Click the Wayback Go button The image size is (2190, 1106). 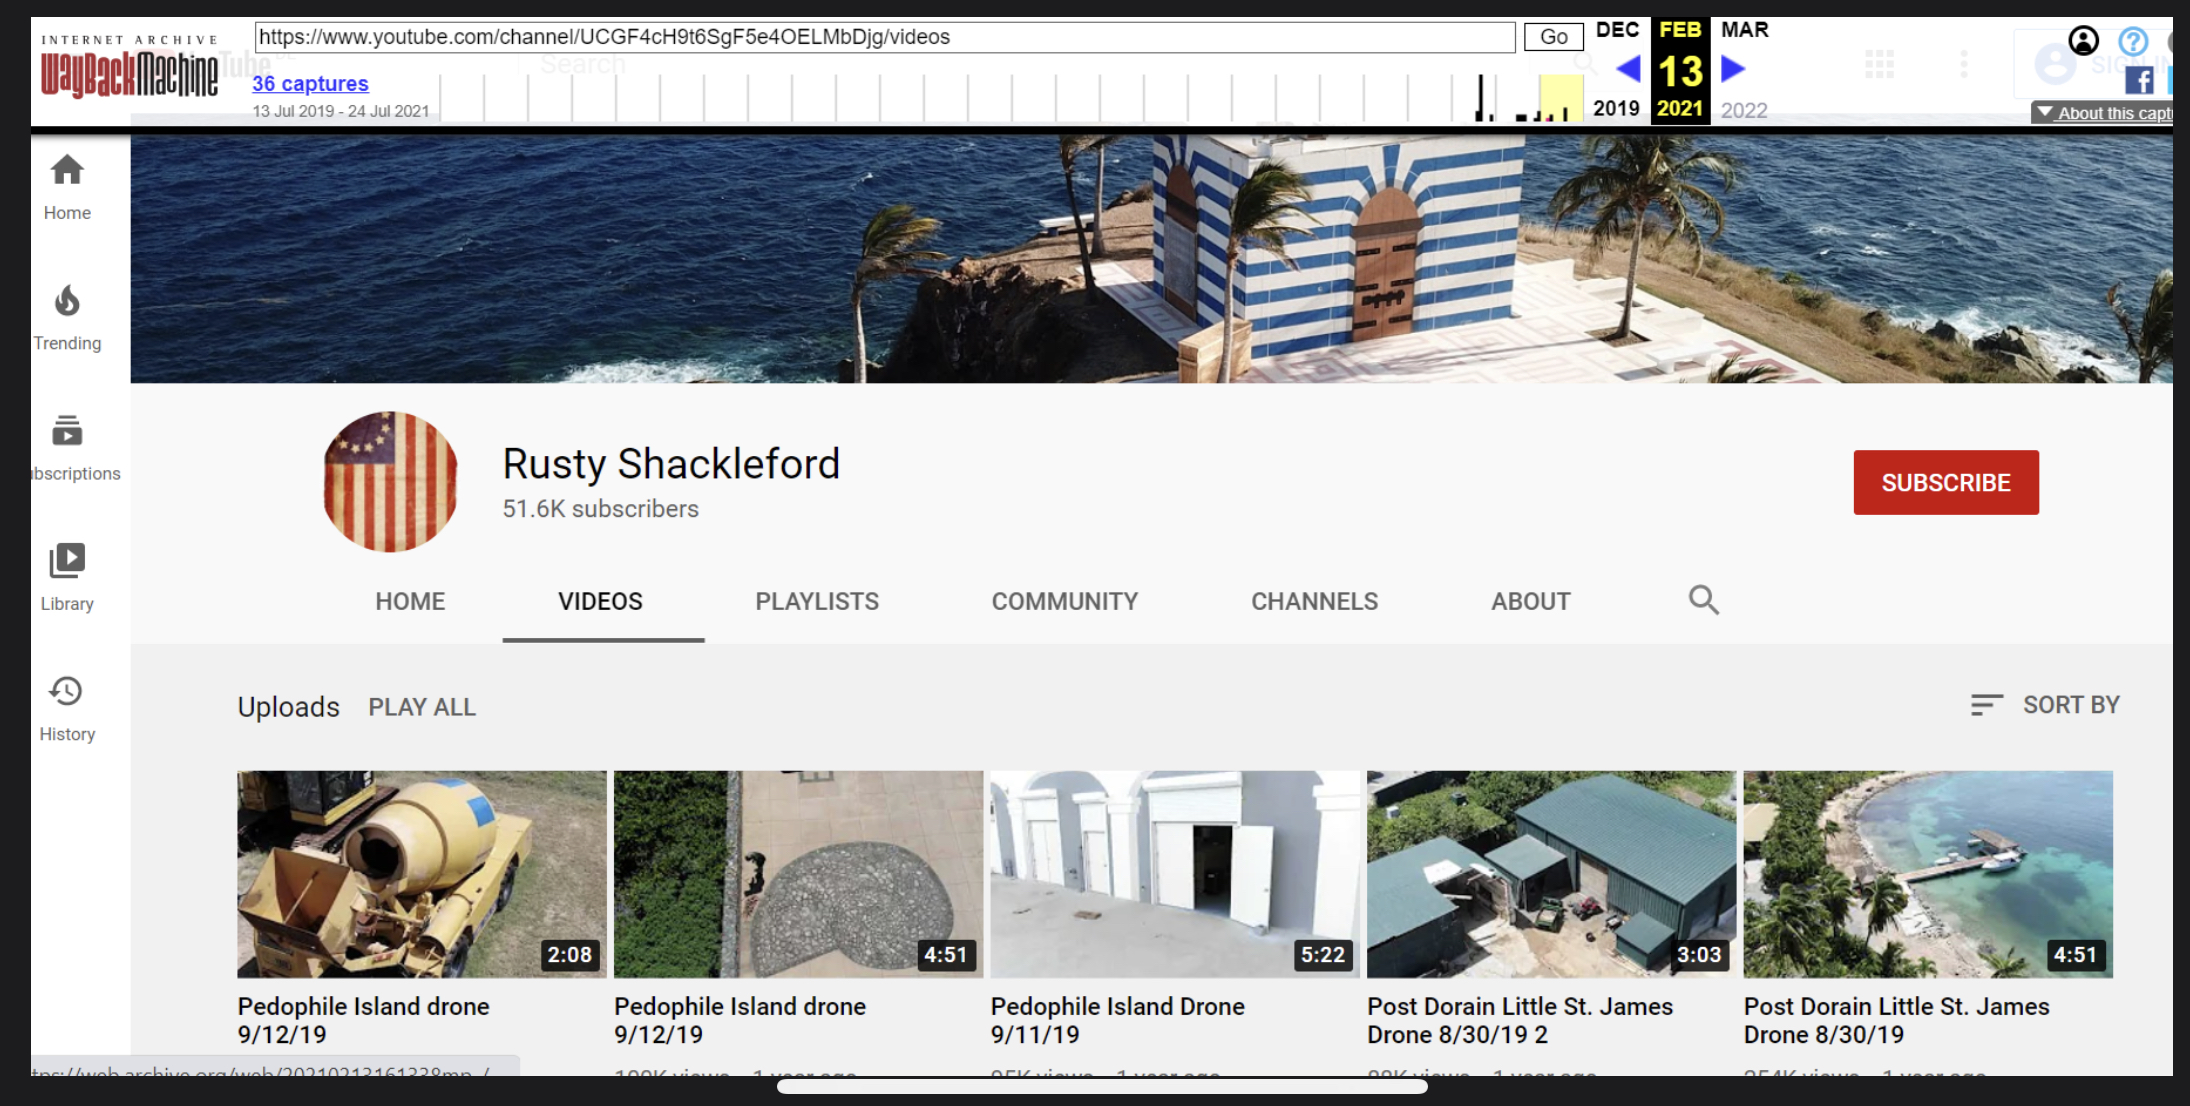[1553, 37]
